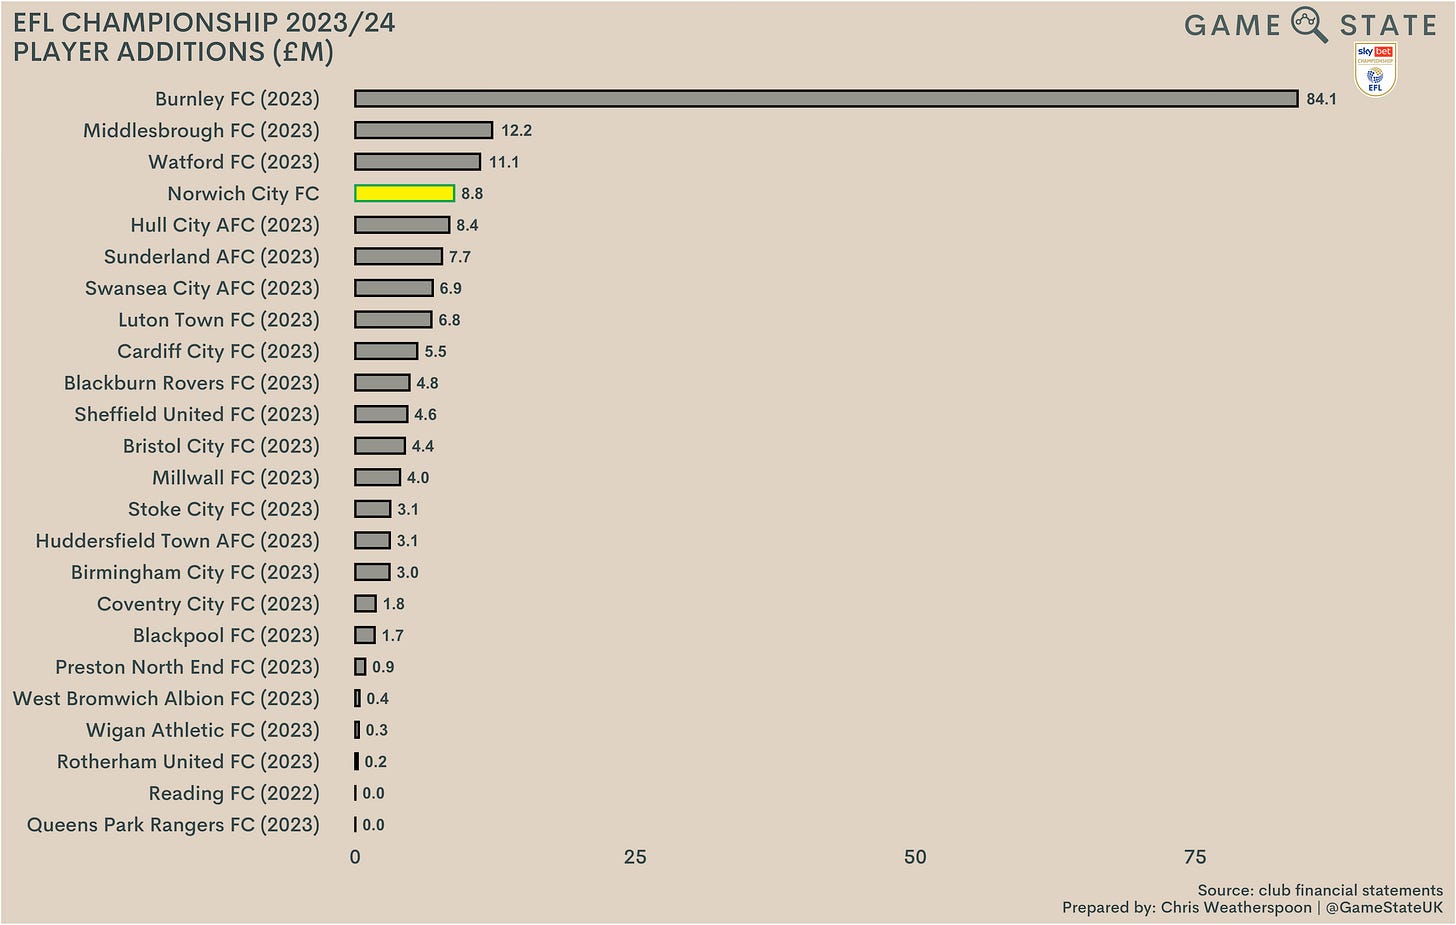This screenshot has width=1456, height=925.
Task: Click 'Source: club financial statements' text
Action: point(1320,890)
